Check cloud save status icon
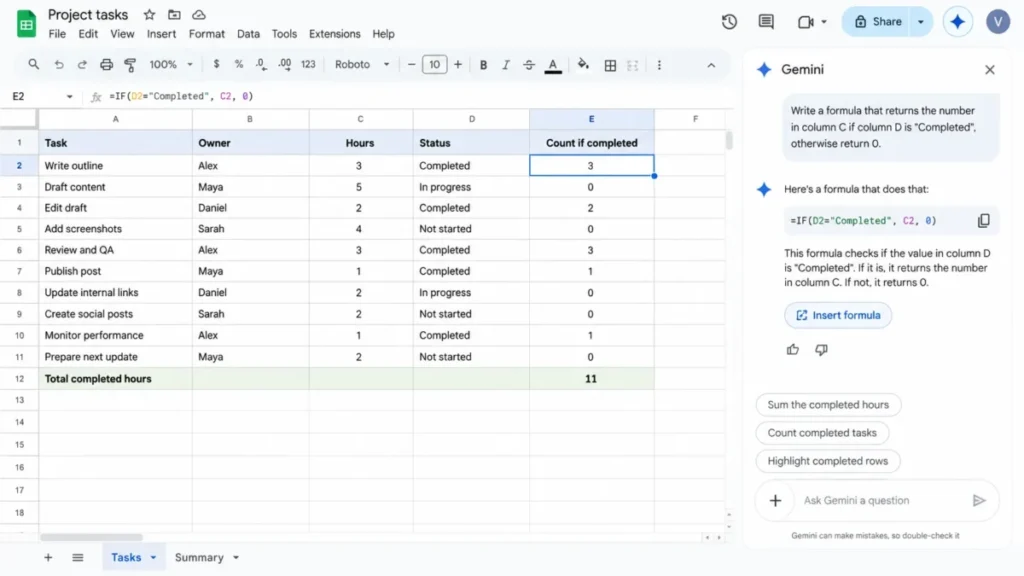The height and width of the screenshot is (576, 1024). pos(199,14)
